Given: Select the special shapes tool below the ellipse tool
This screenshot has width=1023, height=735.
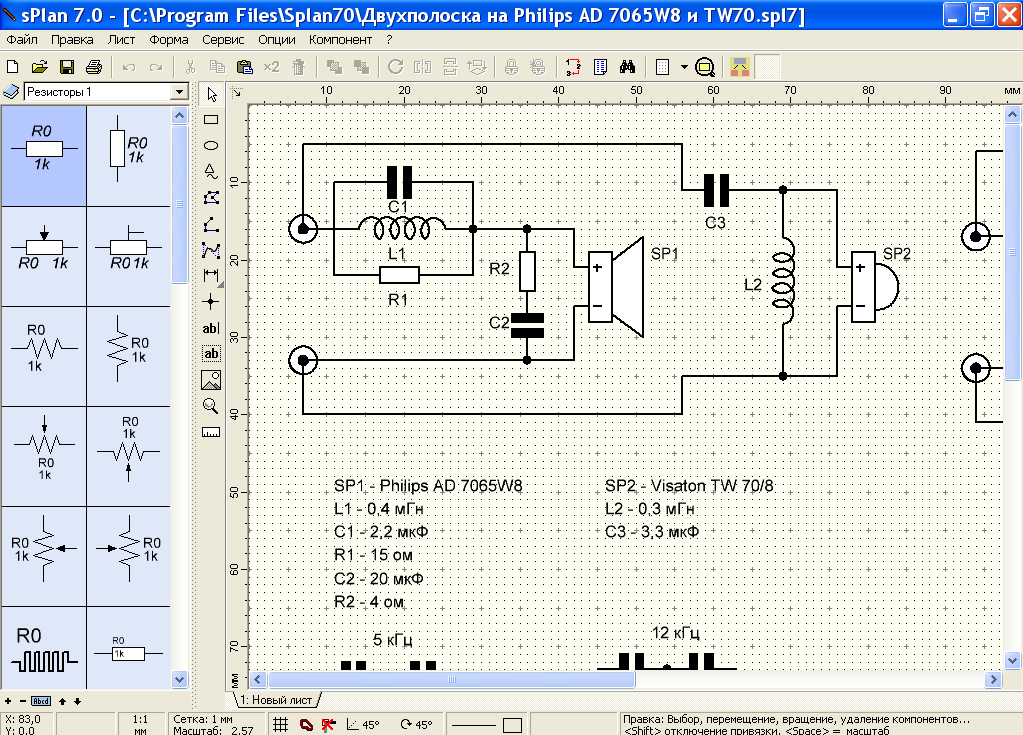Looking at the screenshot, I should [x=211, y=172].
